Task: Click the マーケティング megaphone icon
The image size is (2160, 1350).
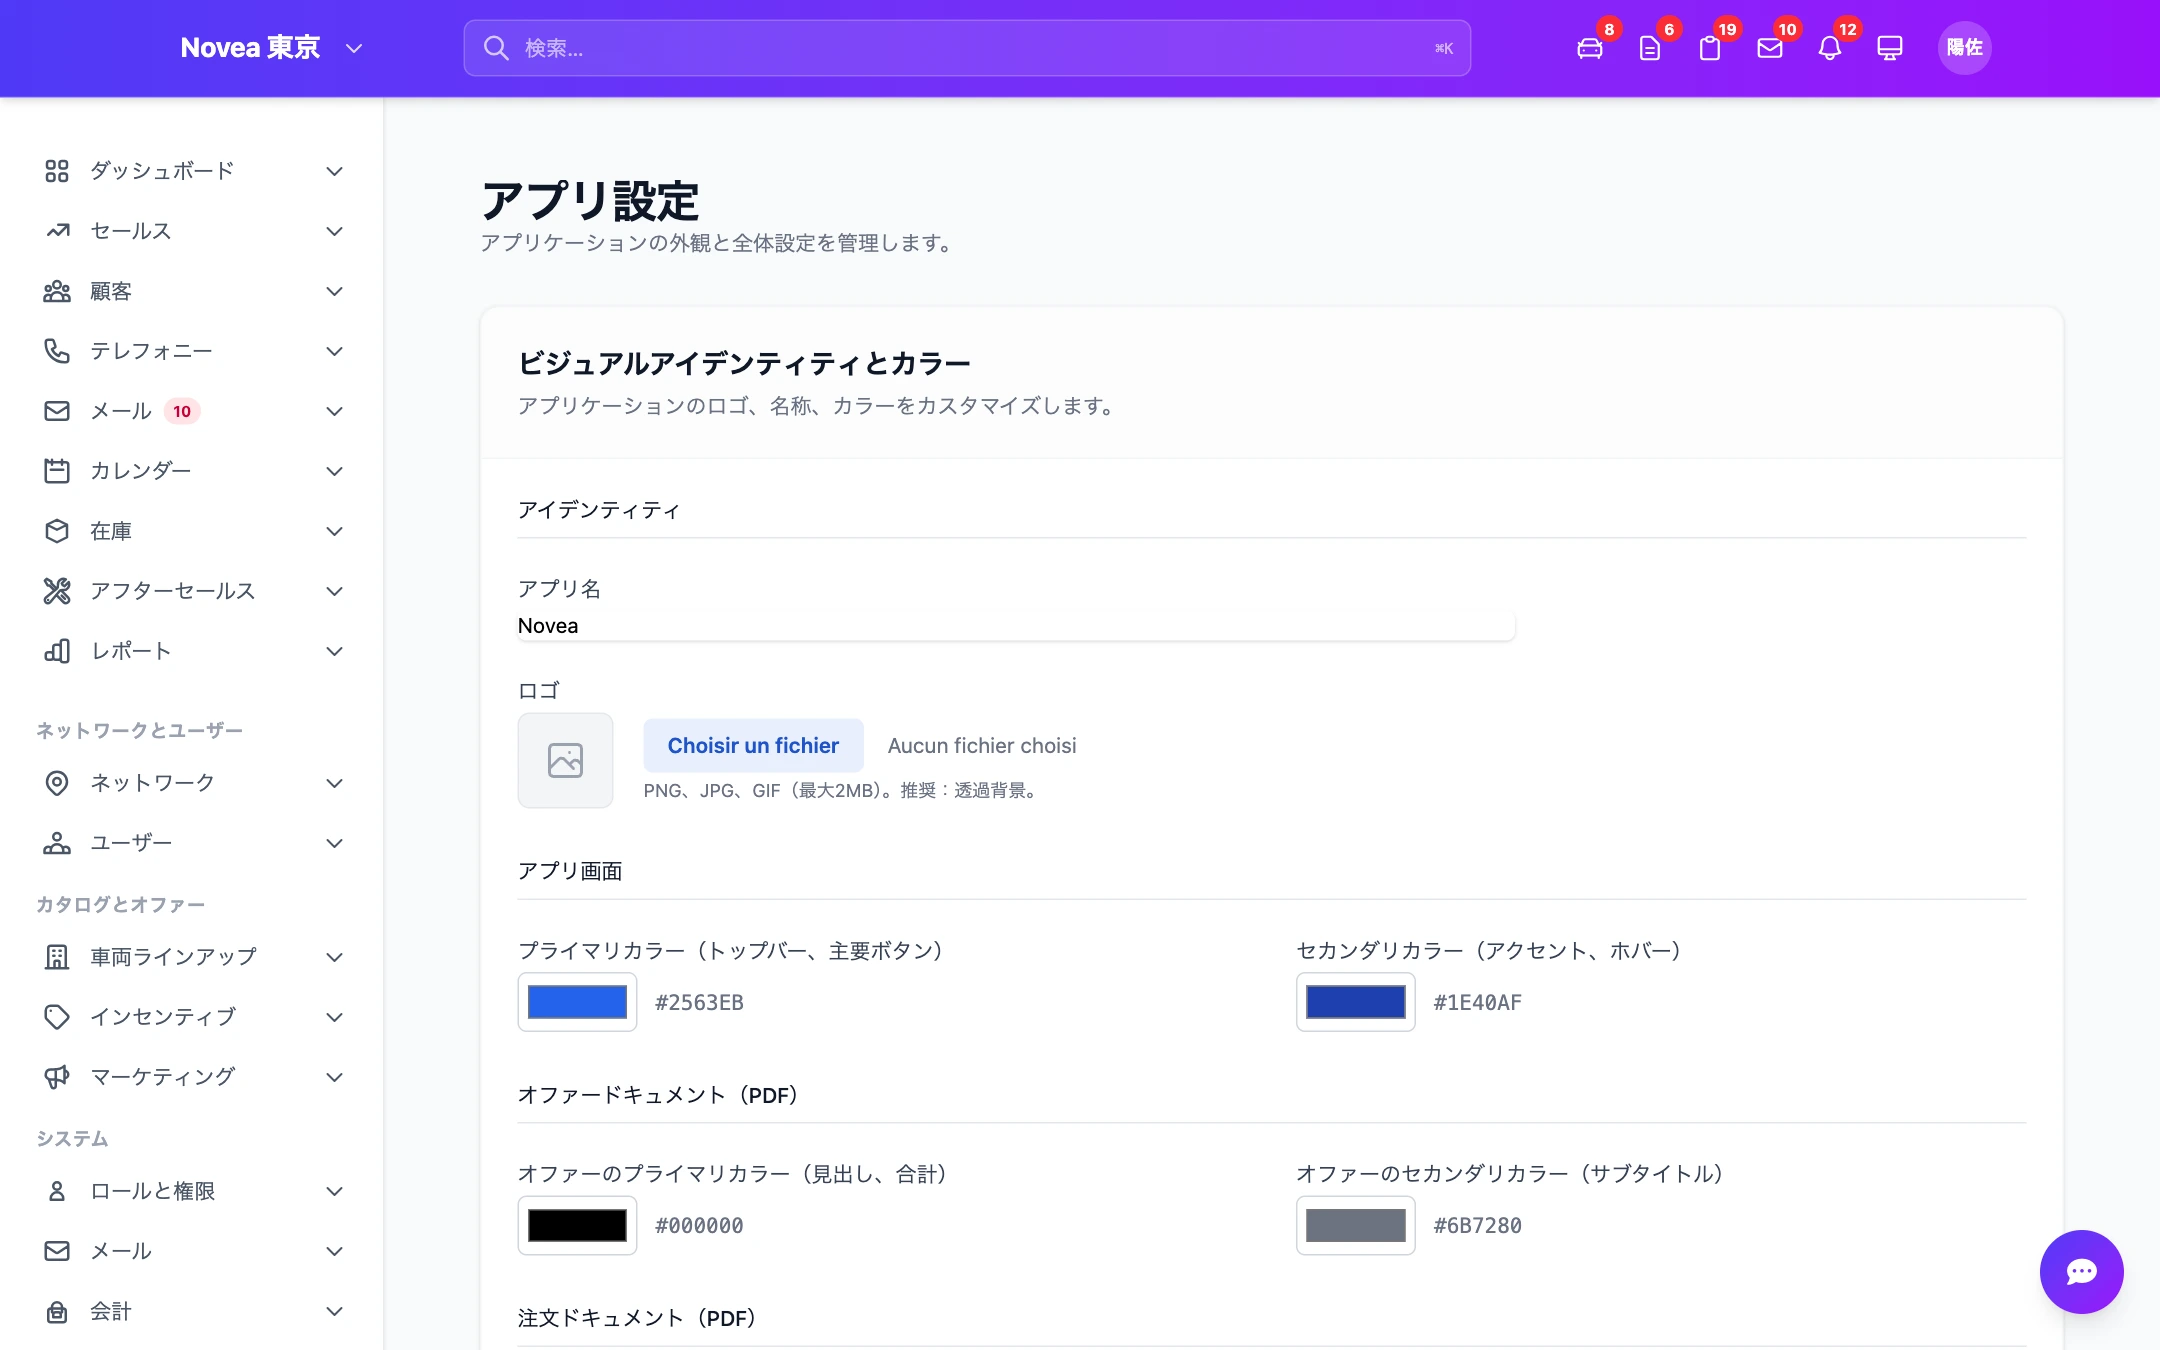Action: tap(57, 1077)
